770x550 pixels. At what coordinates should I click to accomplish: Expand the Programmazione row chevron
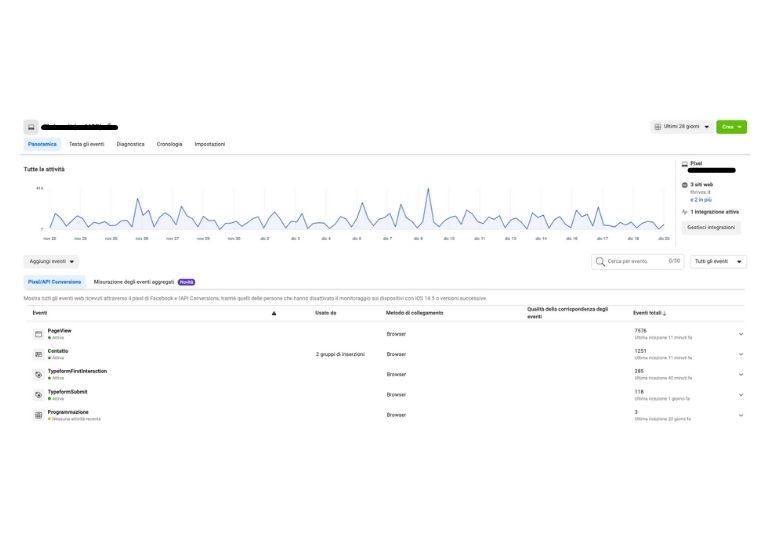pyautogui.click(x=741, y=415)
